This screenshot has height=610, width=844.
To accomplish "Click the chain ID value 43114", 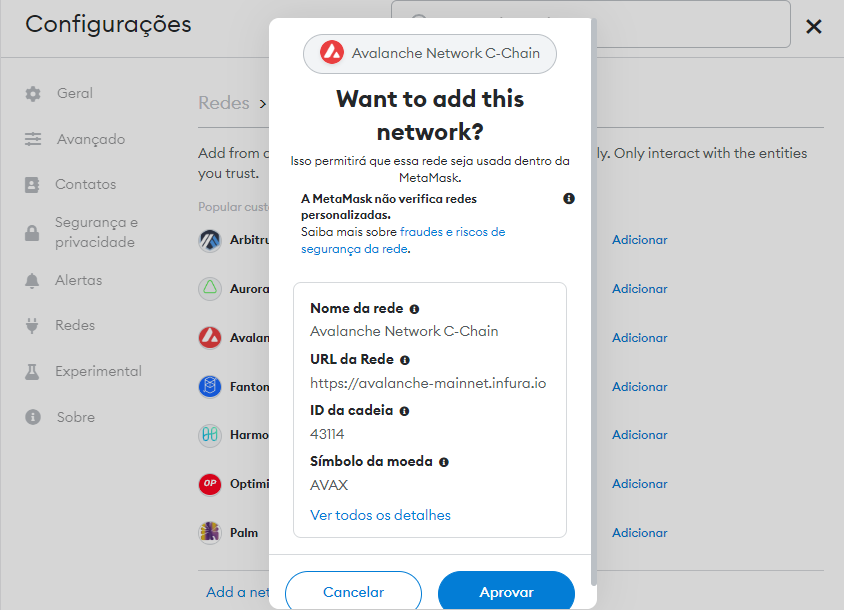I will pos(327,434).
